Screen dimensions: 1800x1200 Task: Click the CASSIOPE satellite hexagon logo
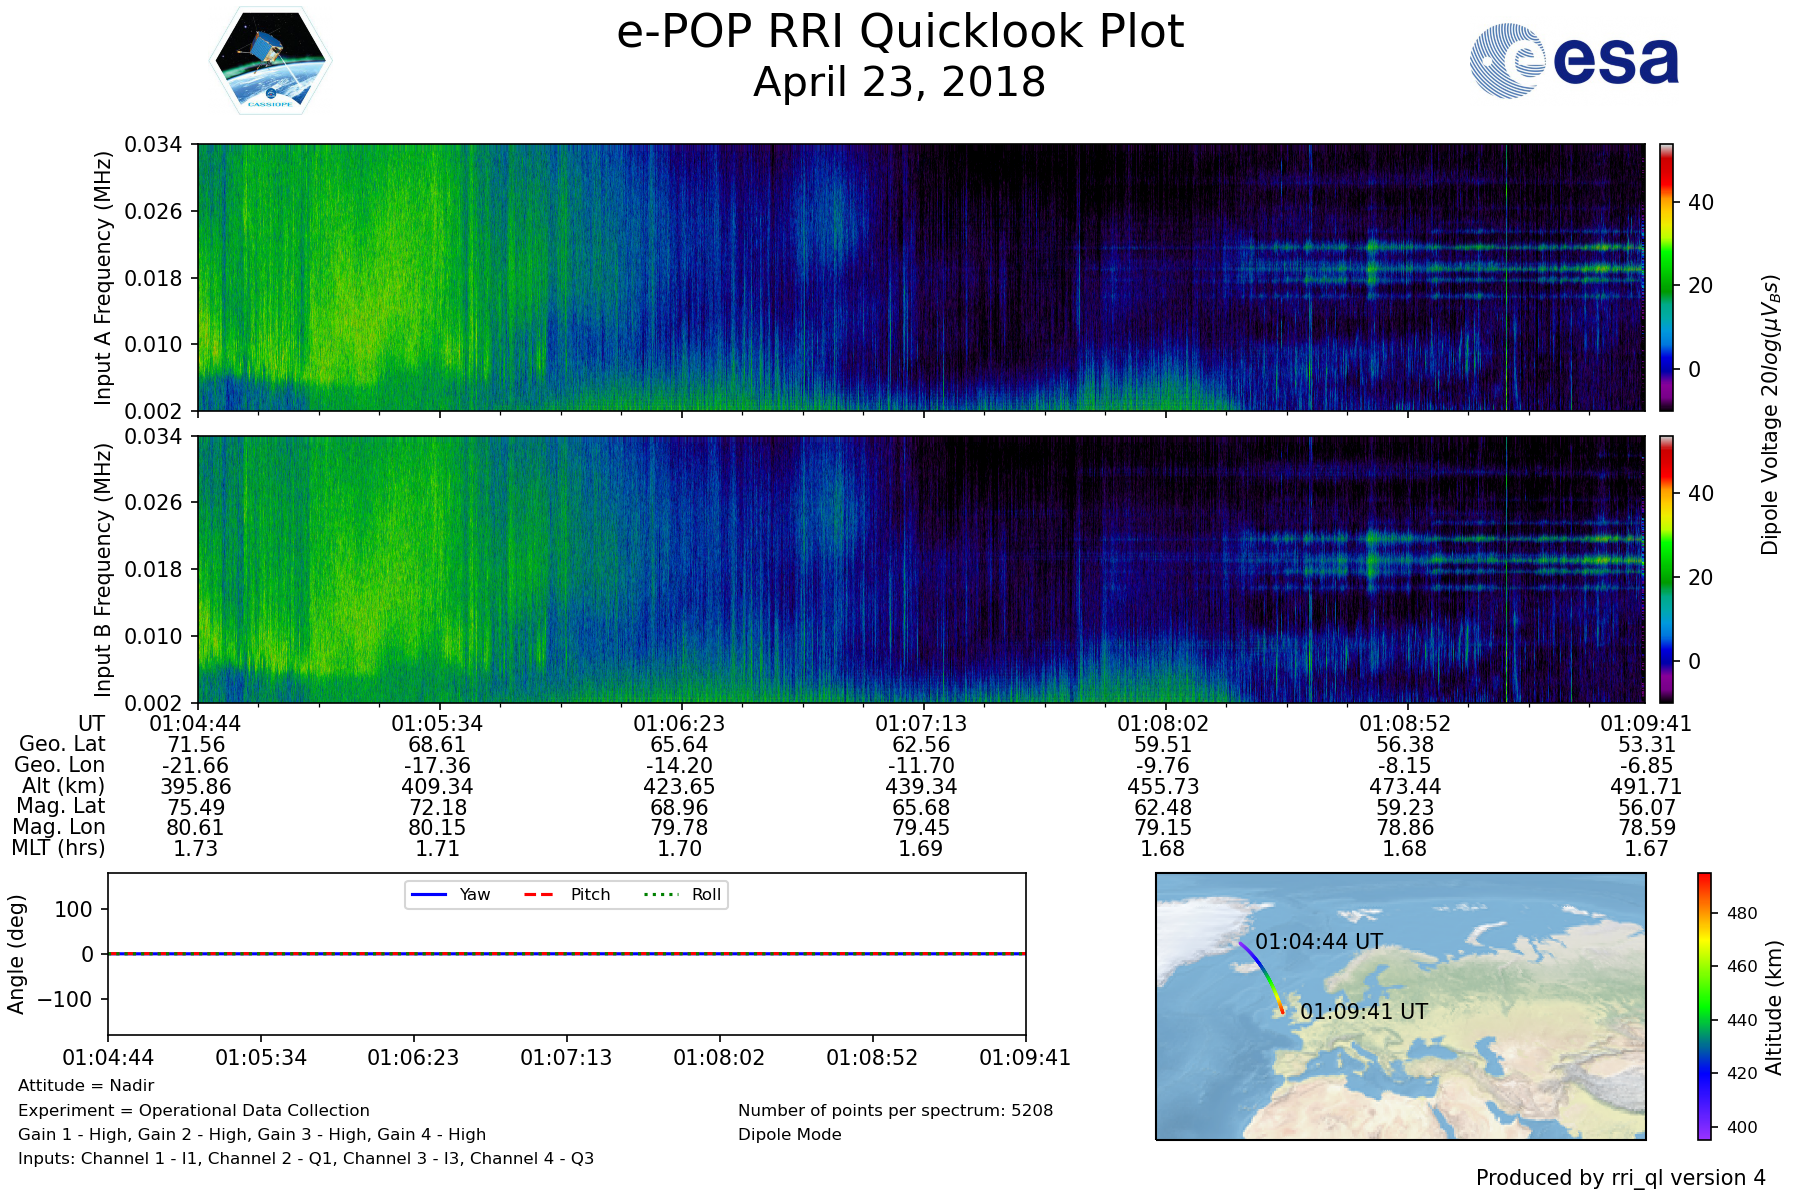click(270, 61)
